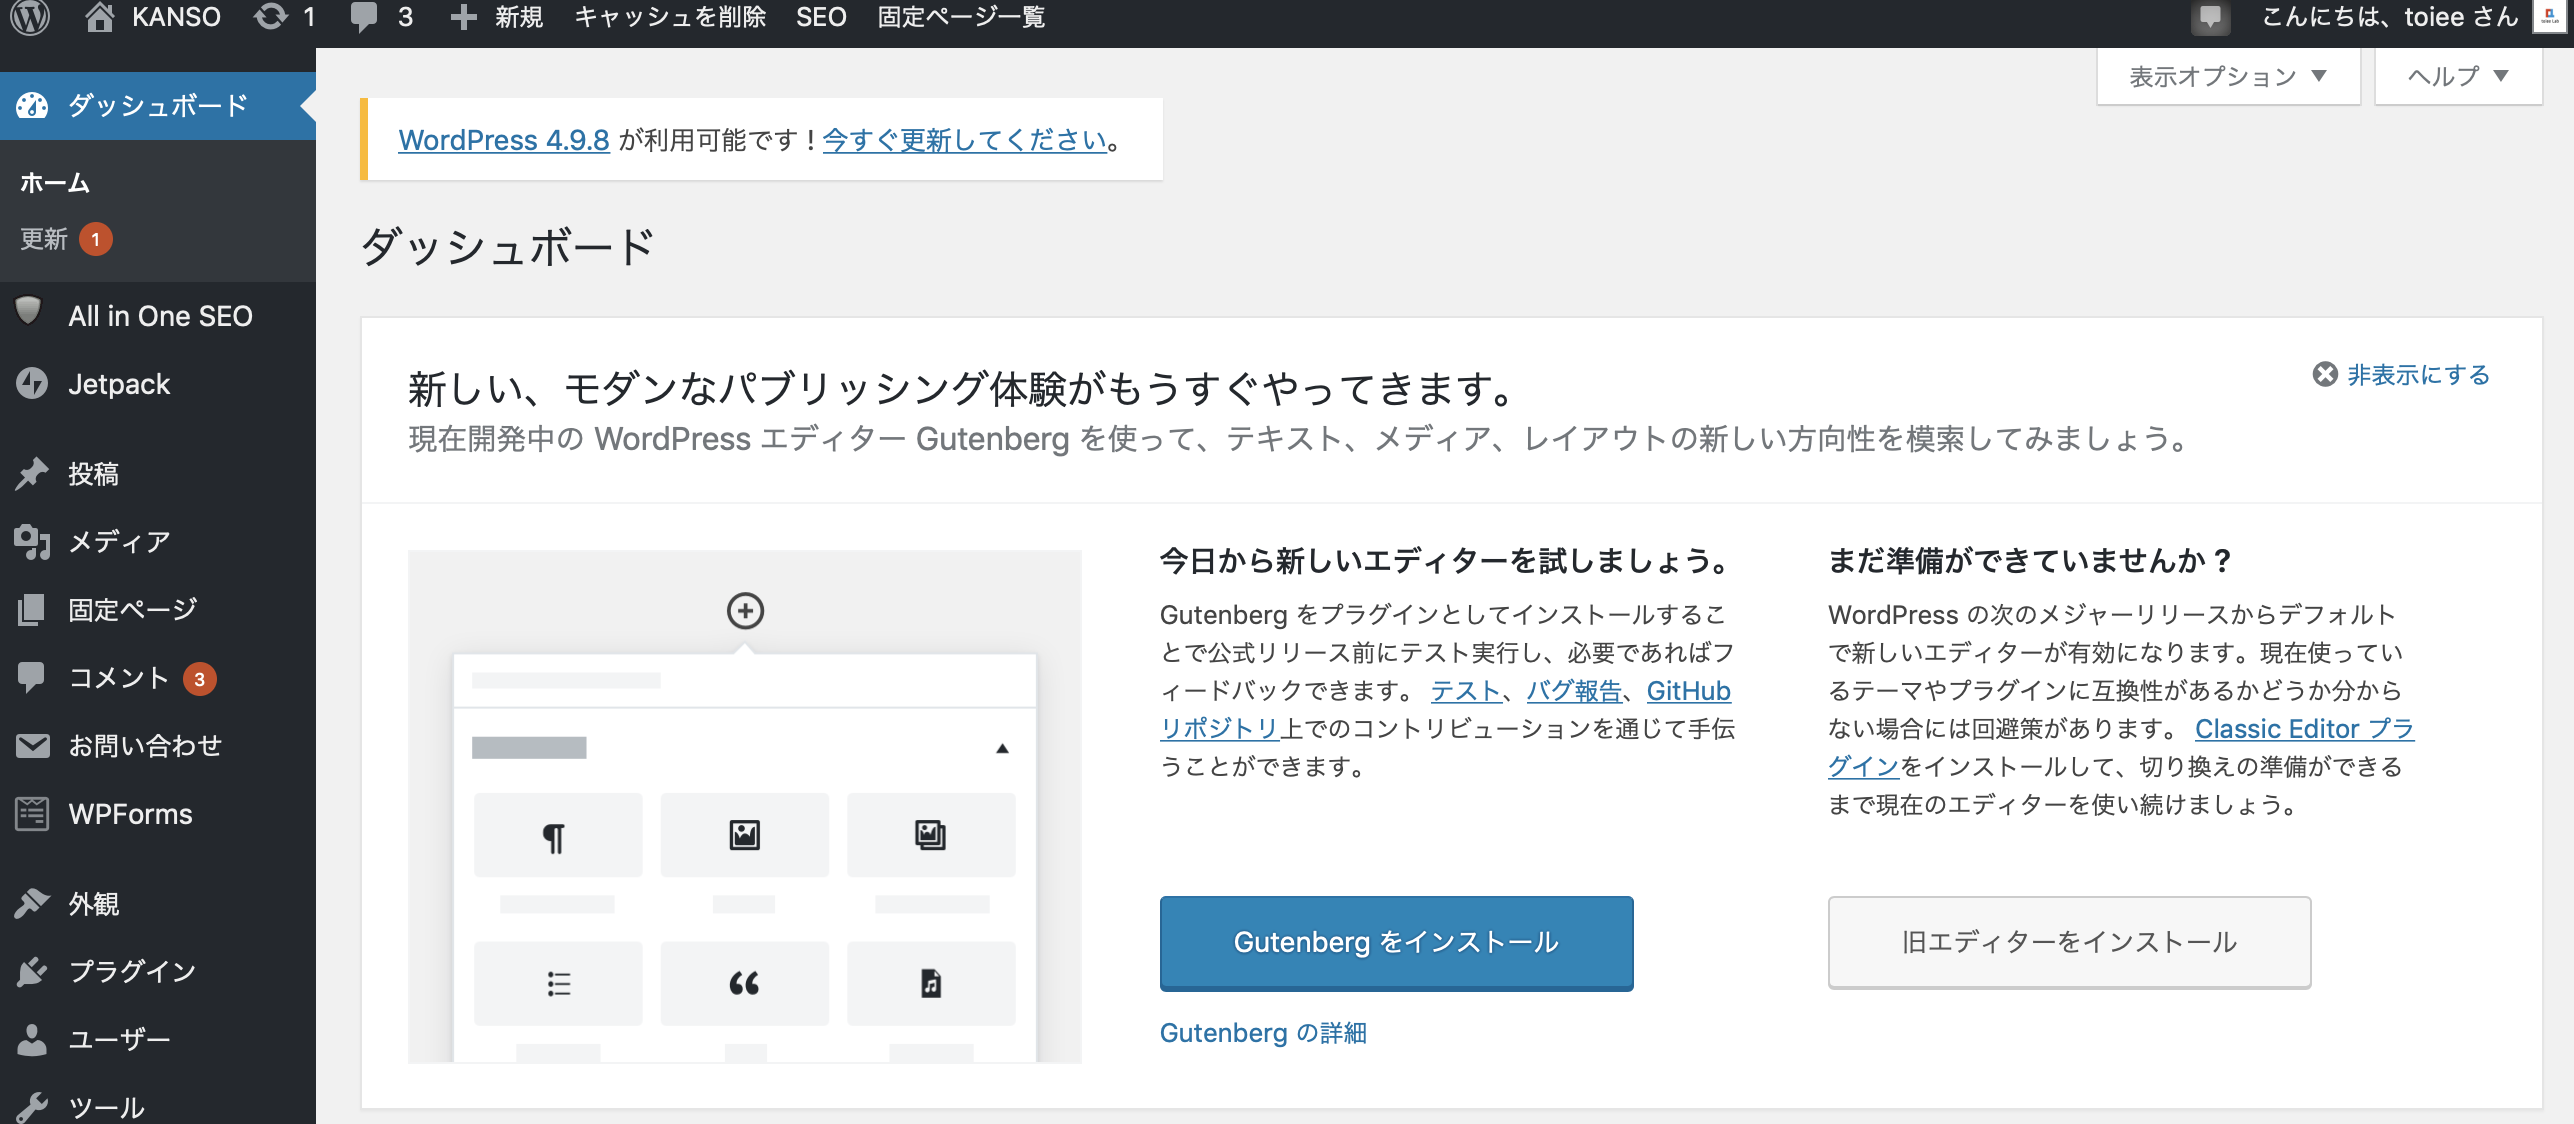Select ホーム in the dashboard submenu
Screen dimensions: 2574x1124
55,182
